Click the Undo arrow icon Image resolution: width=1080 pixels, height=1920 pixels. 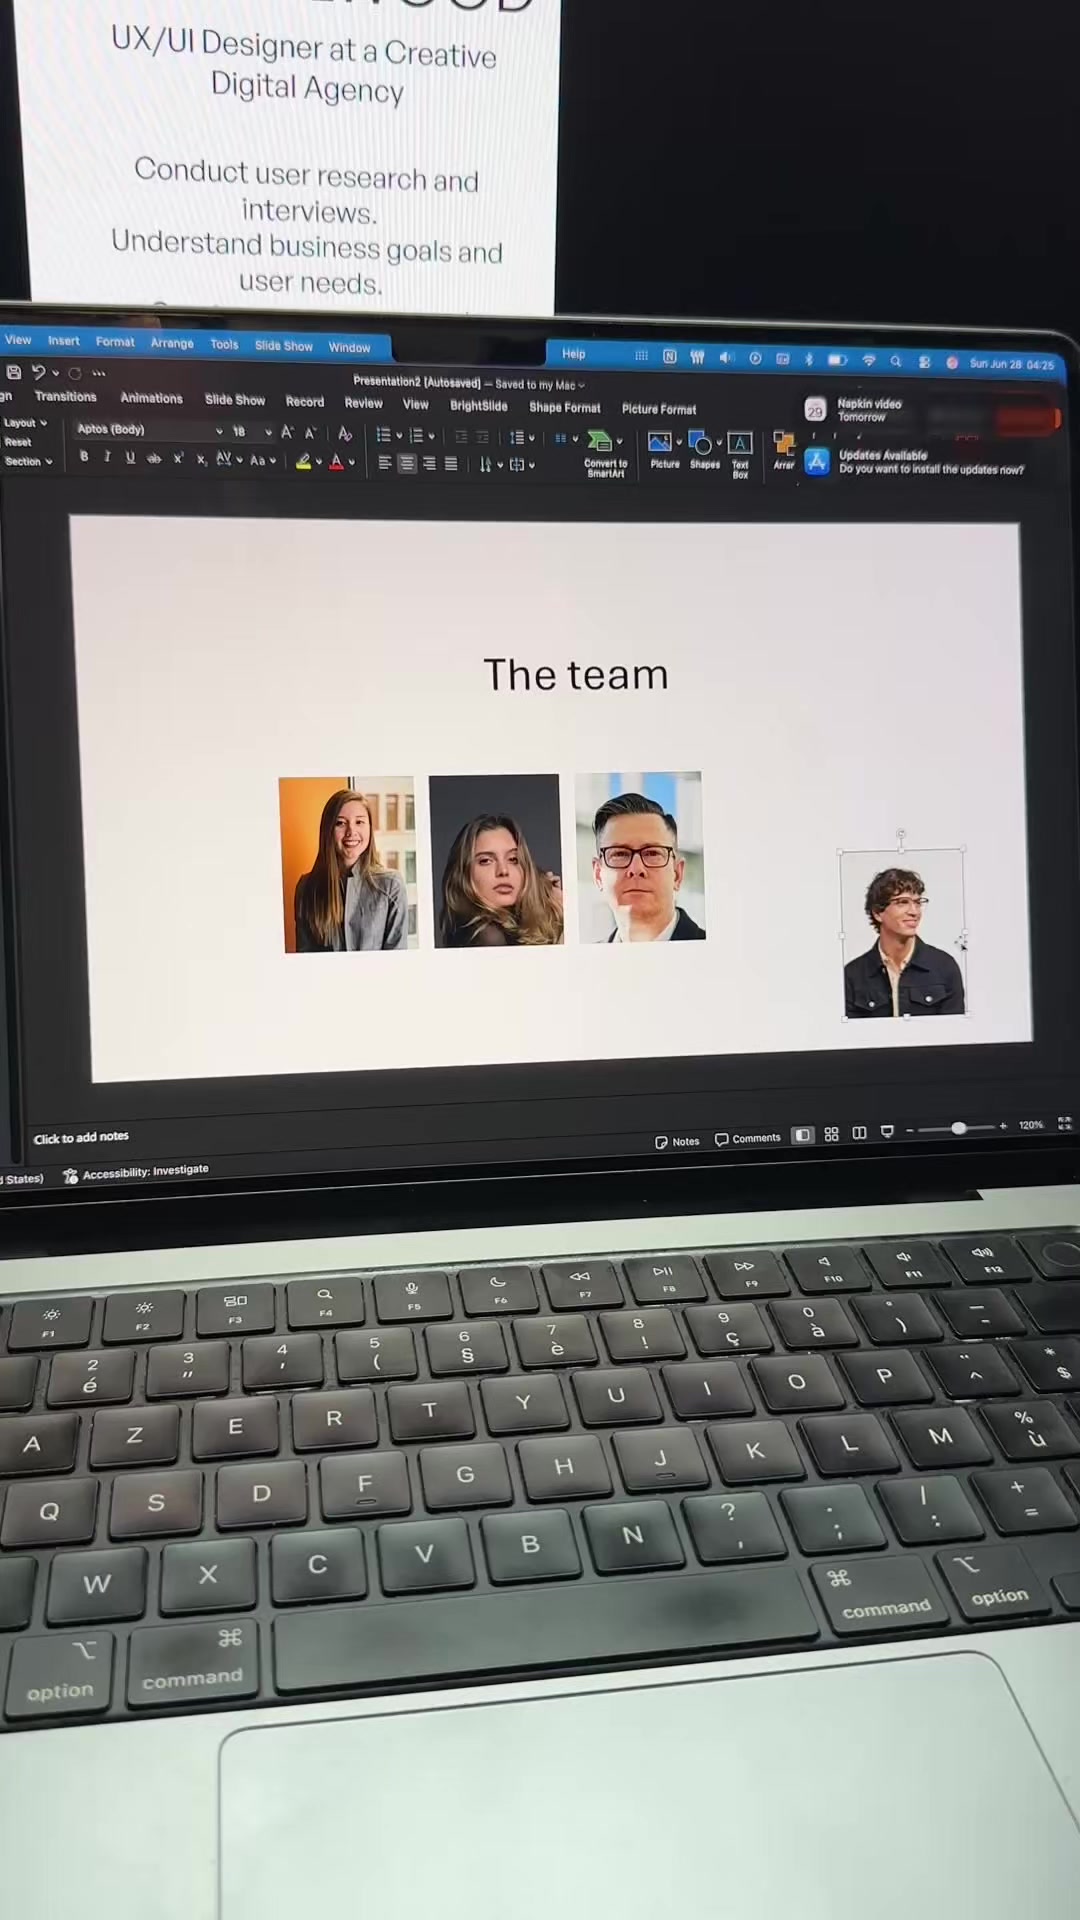(38, 372)
